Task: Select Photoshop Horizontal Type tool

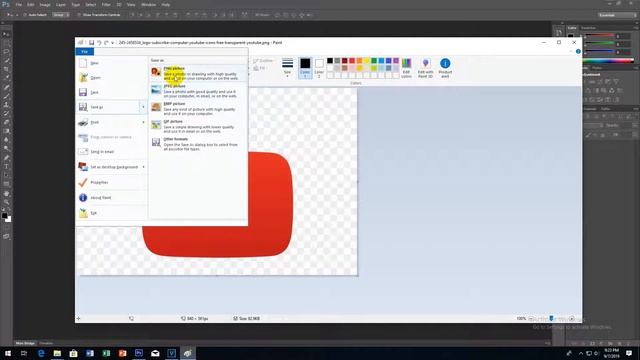Action: 6,166
